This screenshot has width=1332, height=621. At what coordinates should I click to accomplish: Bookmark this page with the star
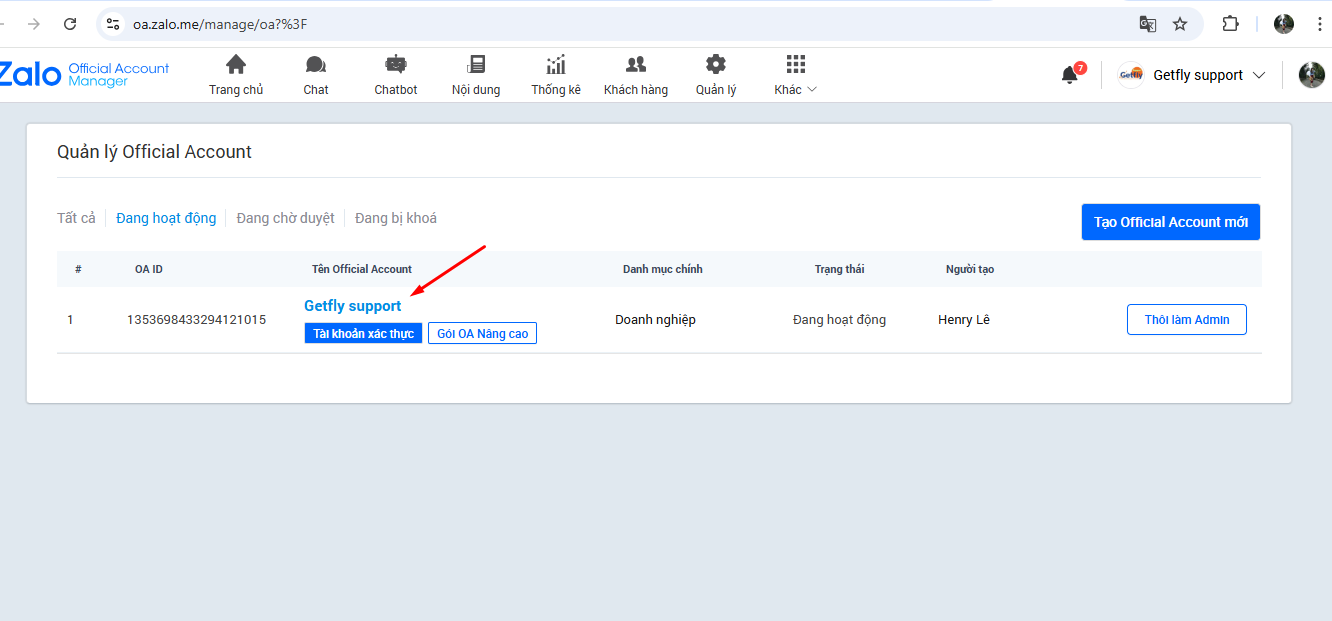pyautogui.click(x=1180, y=24)
